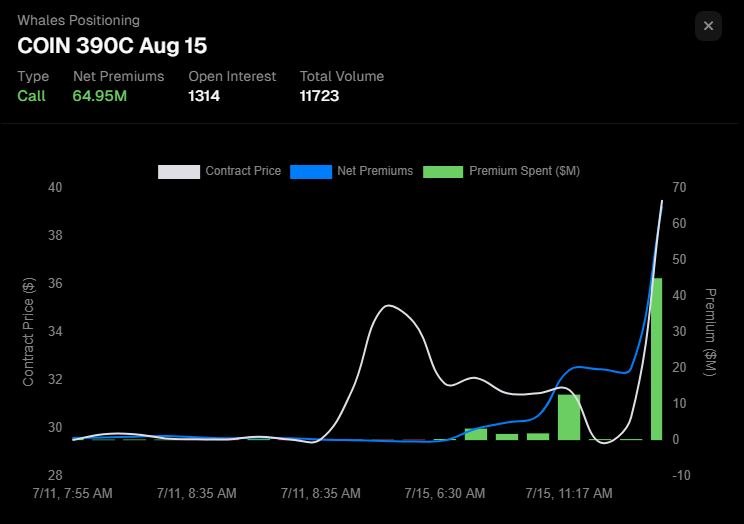Click the 50 tick on right axis
This screenshot has width=744, height=524.
(x=679, y=260)
